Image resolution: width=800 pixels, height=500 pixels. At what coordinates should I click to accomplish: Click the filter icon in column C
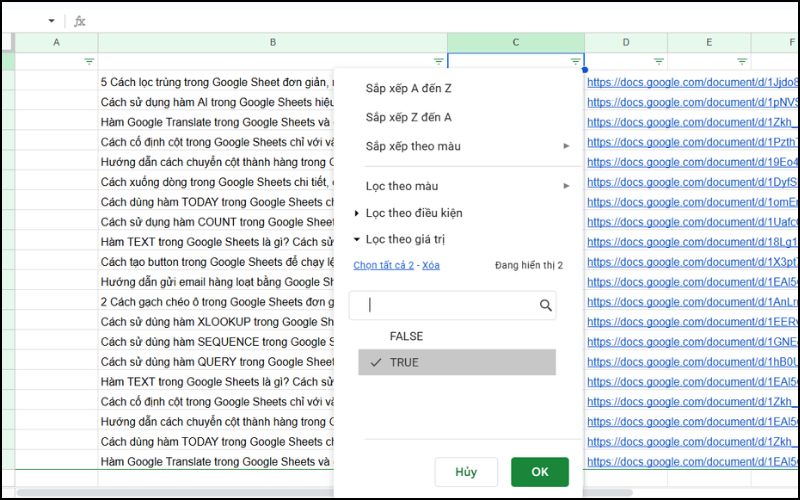pos(576,62)
